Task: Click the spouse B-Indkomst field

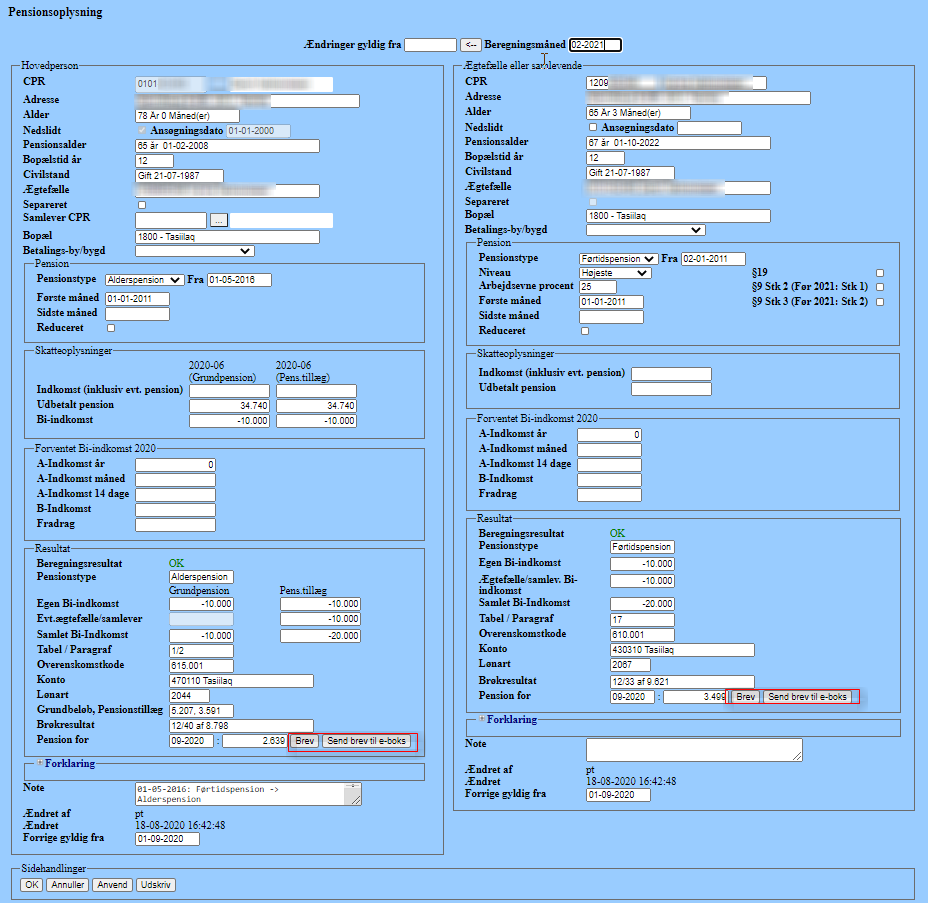Action: (609, 480)
